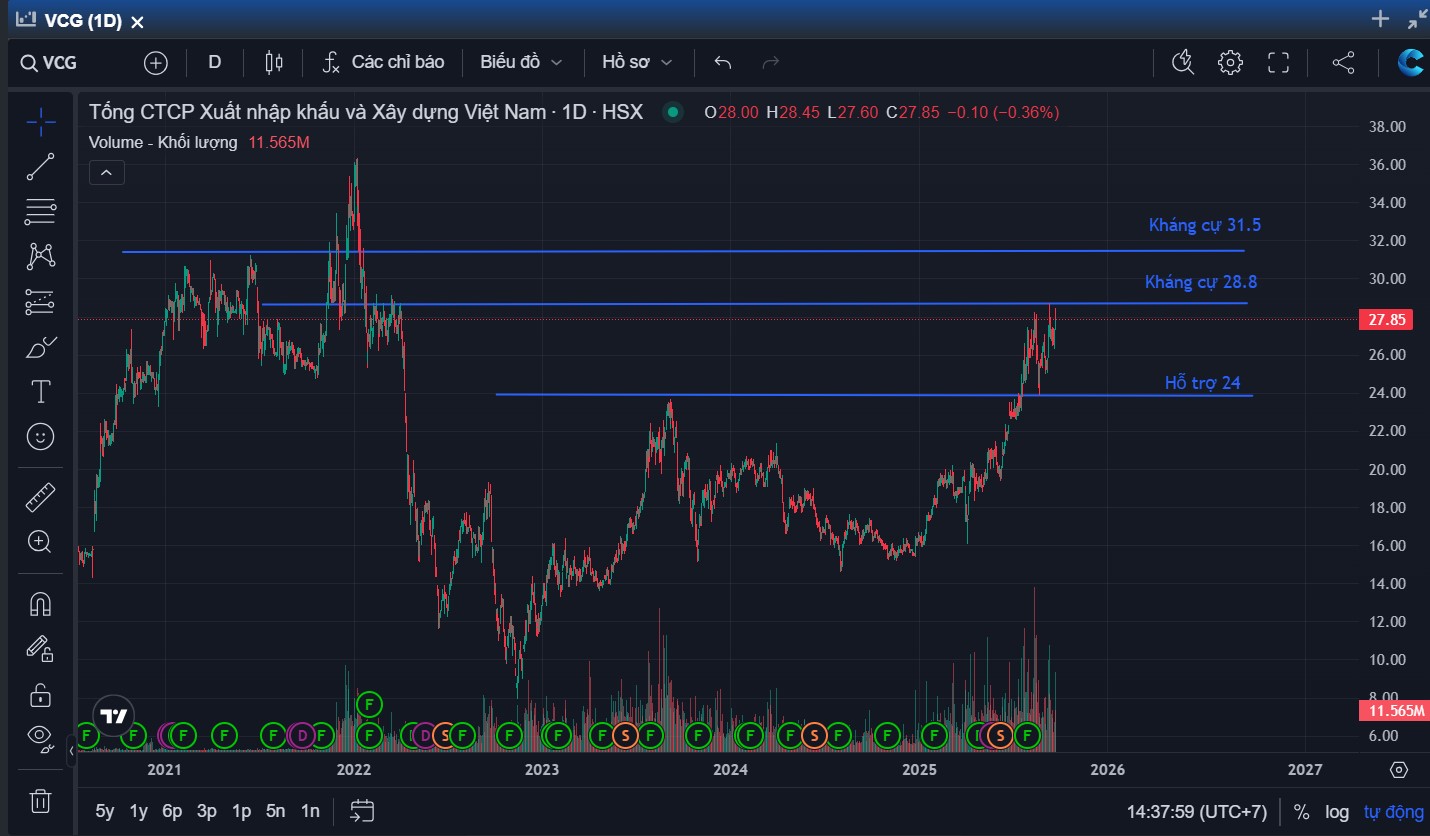Delete drawings with the trash icon
The height and width of the screenshot is (836, 1430).
point(40,801)
